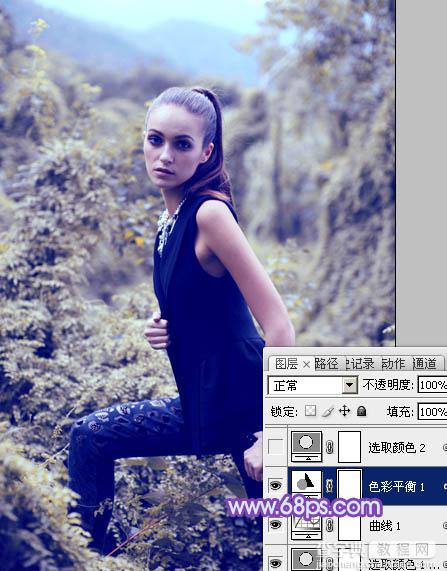Toggle lock all padlock icon

tap(361, 411)
